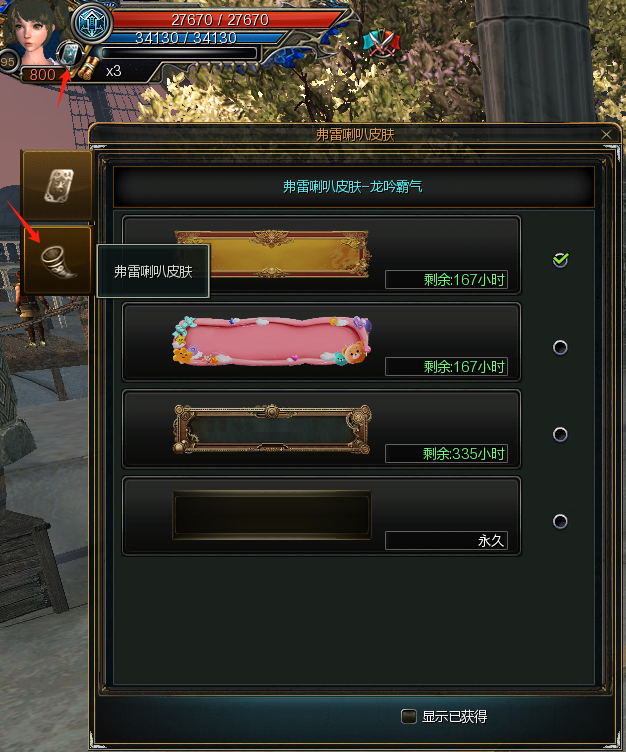
Task: Select the bronze frame skin radio button
Action: pos(560,435)
